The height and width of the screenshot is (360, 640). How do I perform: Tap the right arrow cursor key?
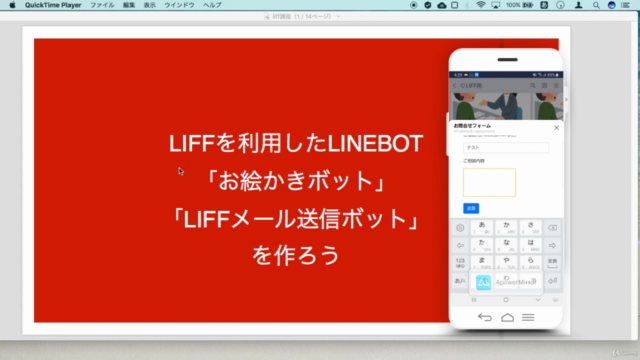[x=552, y=245]
